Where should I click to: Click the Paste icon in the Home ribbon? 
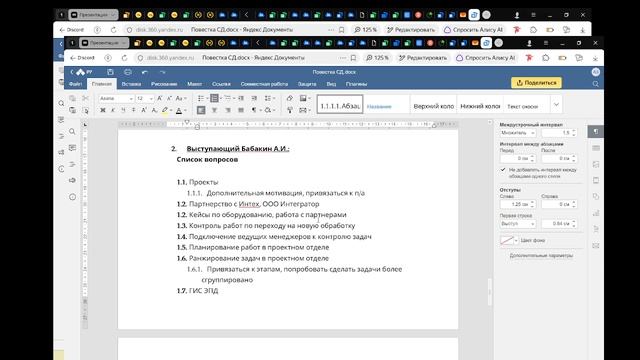[x=72, y=110]
